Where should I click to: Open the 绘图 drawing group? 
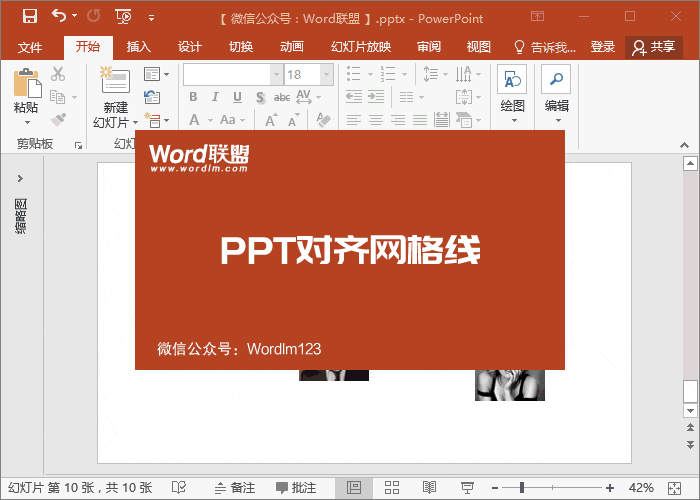(x=512, y=95)
